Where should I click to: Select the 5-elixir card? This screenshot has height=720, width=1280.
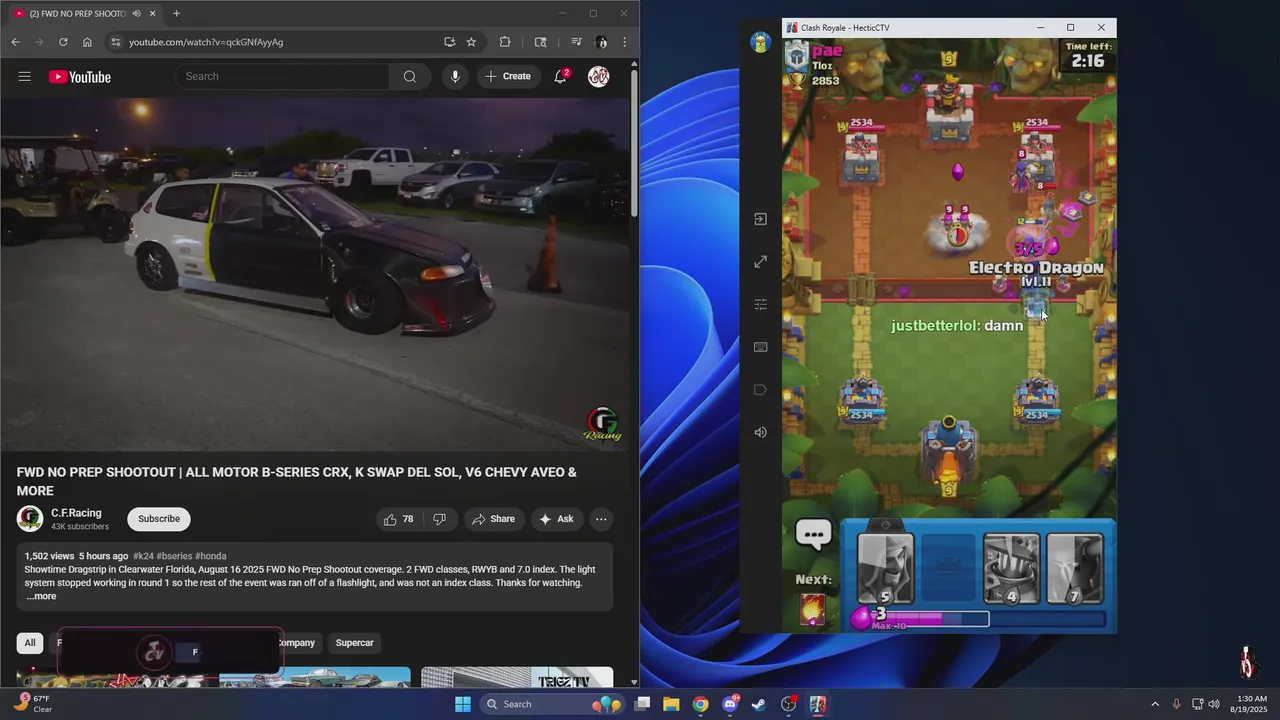[x=886, y=569]
